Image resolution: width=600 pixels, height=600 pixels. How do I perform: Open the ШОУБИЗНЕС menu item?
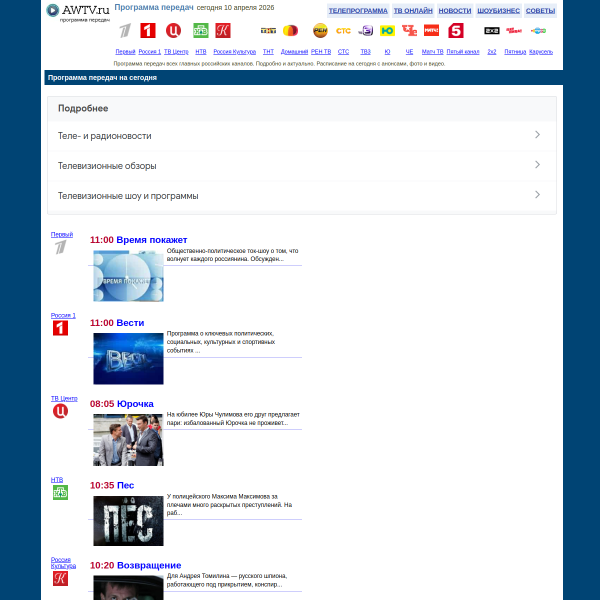click(499, 11)
